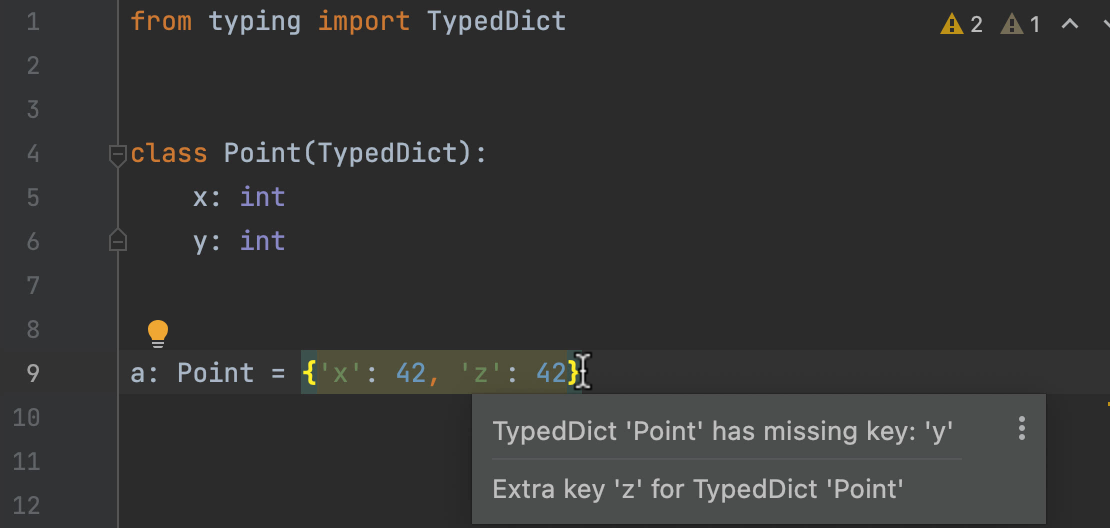Screen dimensions: 1110x528
Task: Click the opening brace of dictionary
Action: tap(309, 373)
